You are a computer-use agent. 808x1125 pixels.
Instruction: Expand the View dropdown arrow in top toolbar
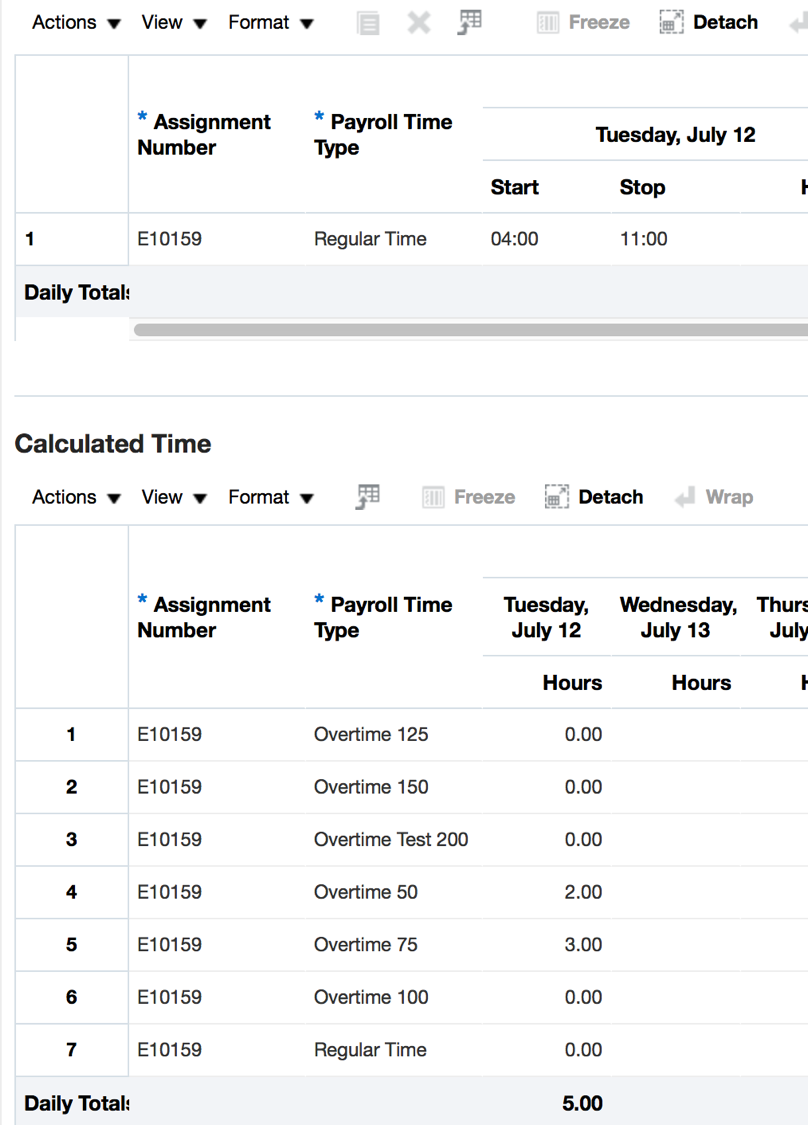pos(200,22)
